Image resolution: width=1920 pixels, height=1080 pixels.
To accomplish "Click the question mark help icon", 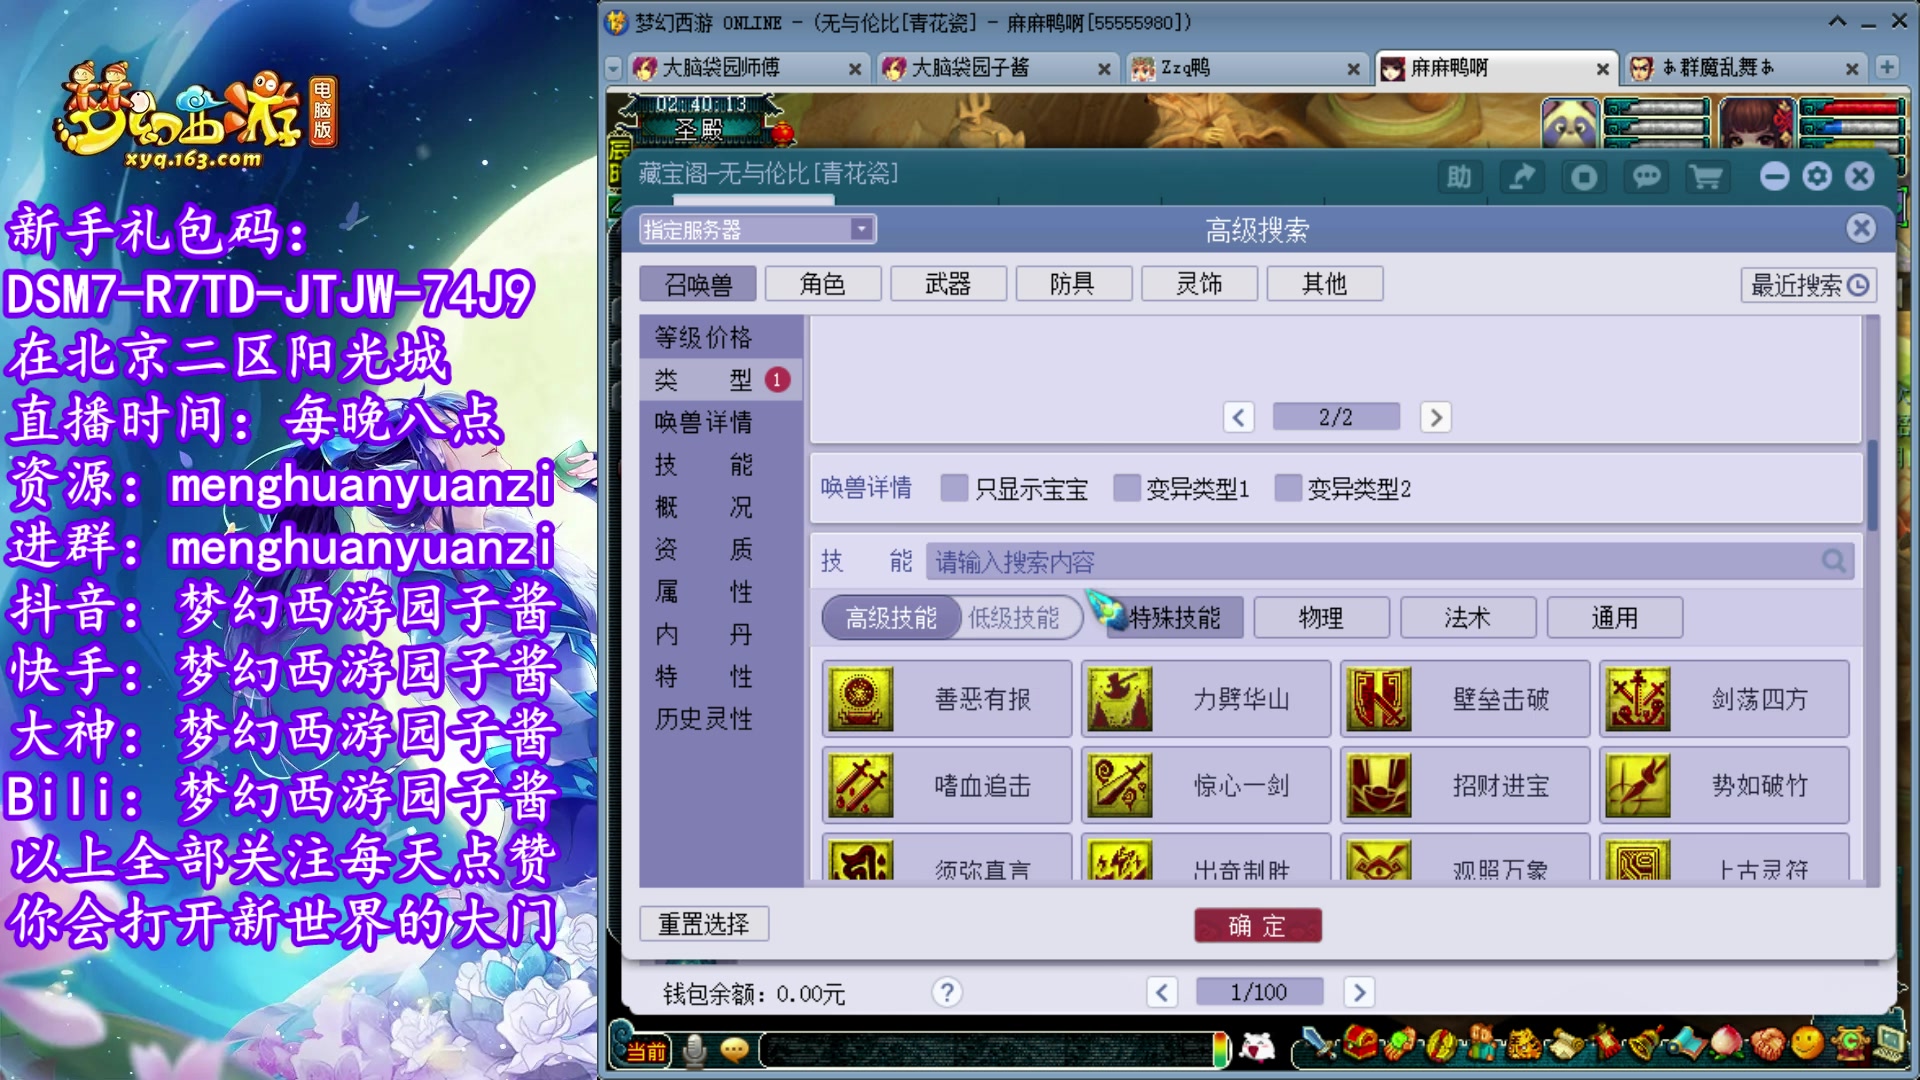I will tap(947, 992).
